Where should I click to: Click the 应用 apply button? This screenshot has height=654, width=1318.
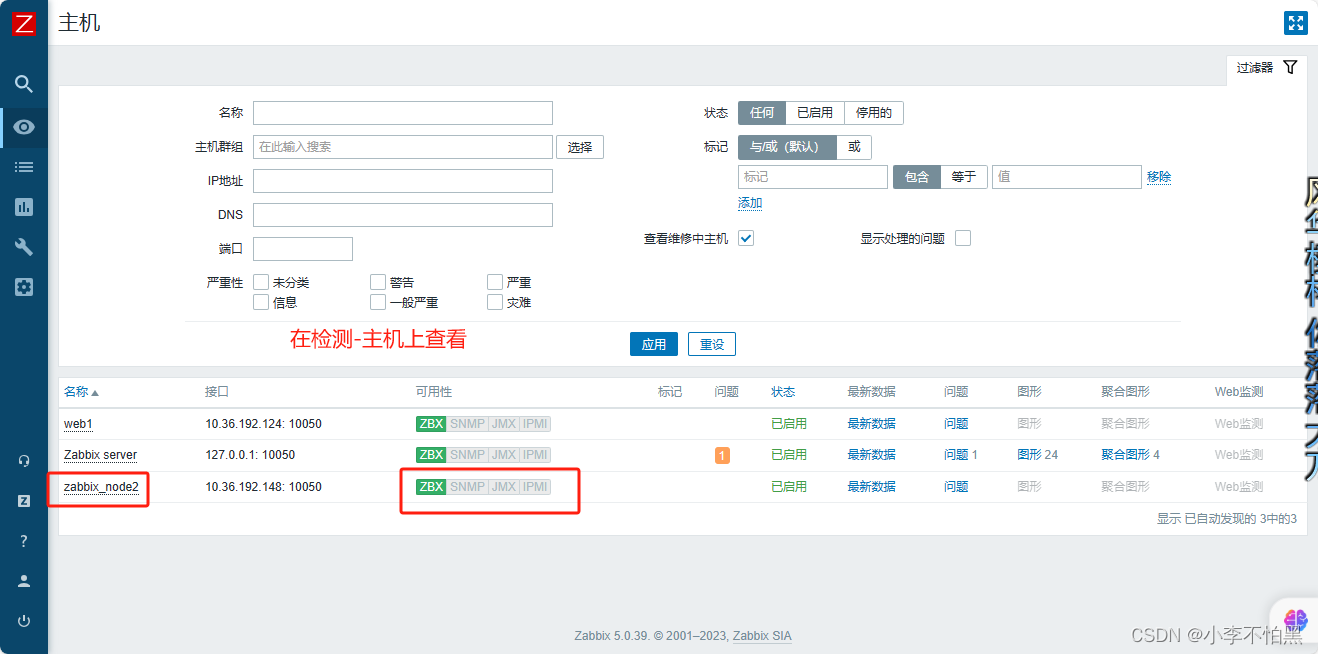coord(654,344)
